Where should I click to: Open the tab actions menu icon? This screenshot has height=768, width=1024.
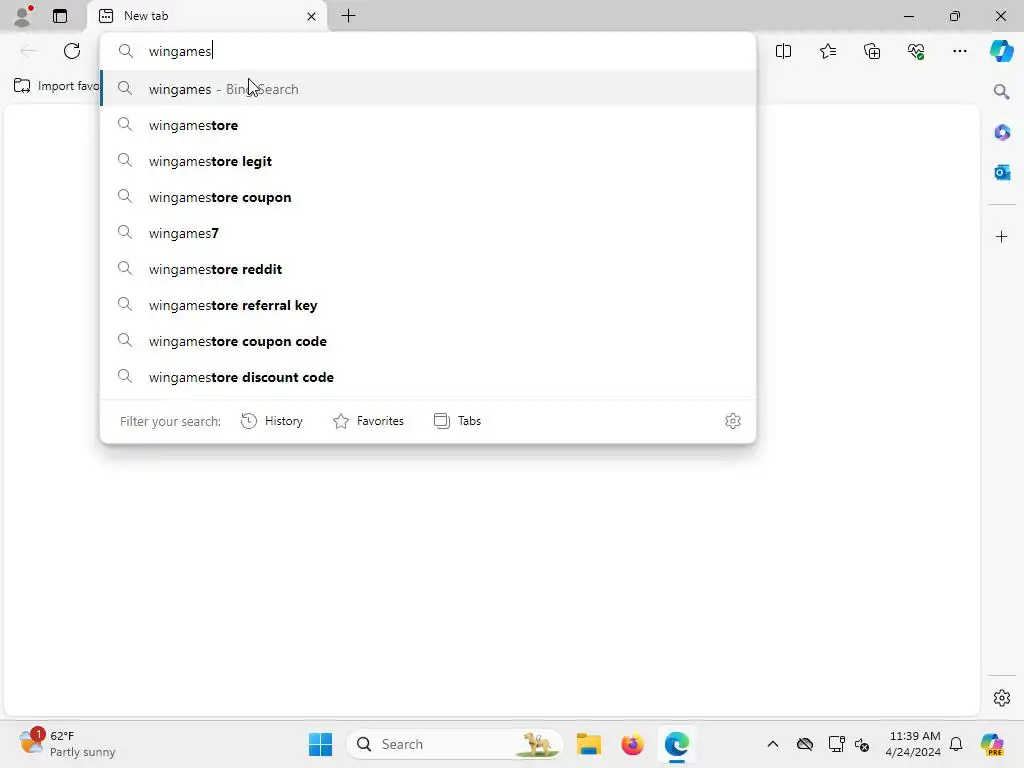click(60, 16)
